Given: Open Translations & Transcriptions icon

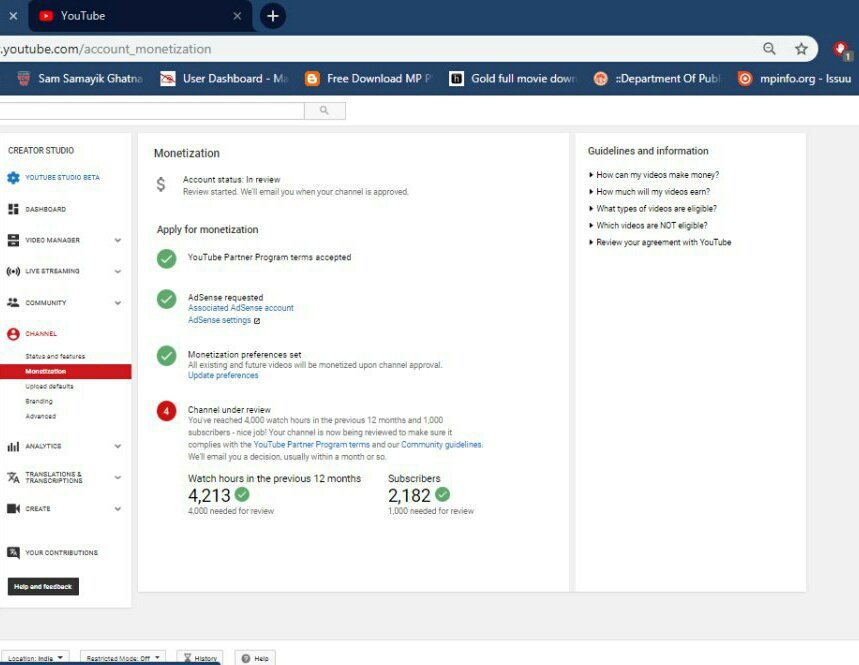Looking at the screenshot, I should pyautogui.click(x=13, y=477).
